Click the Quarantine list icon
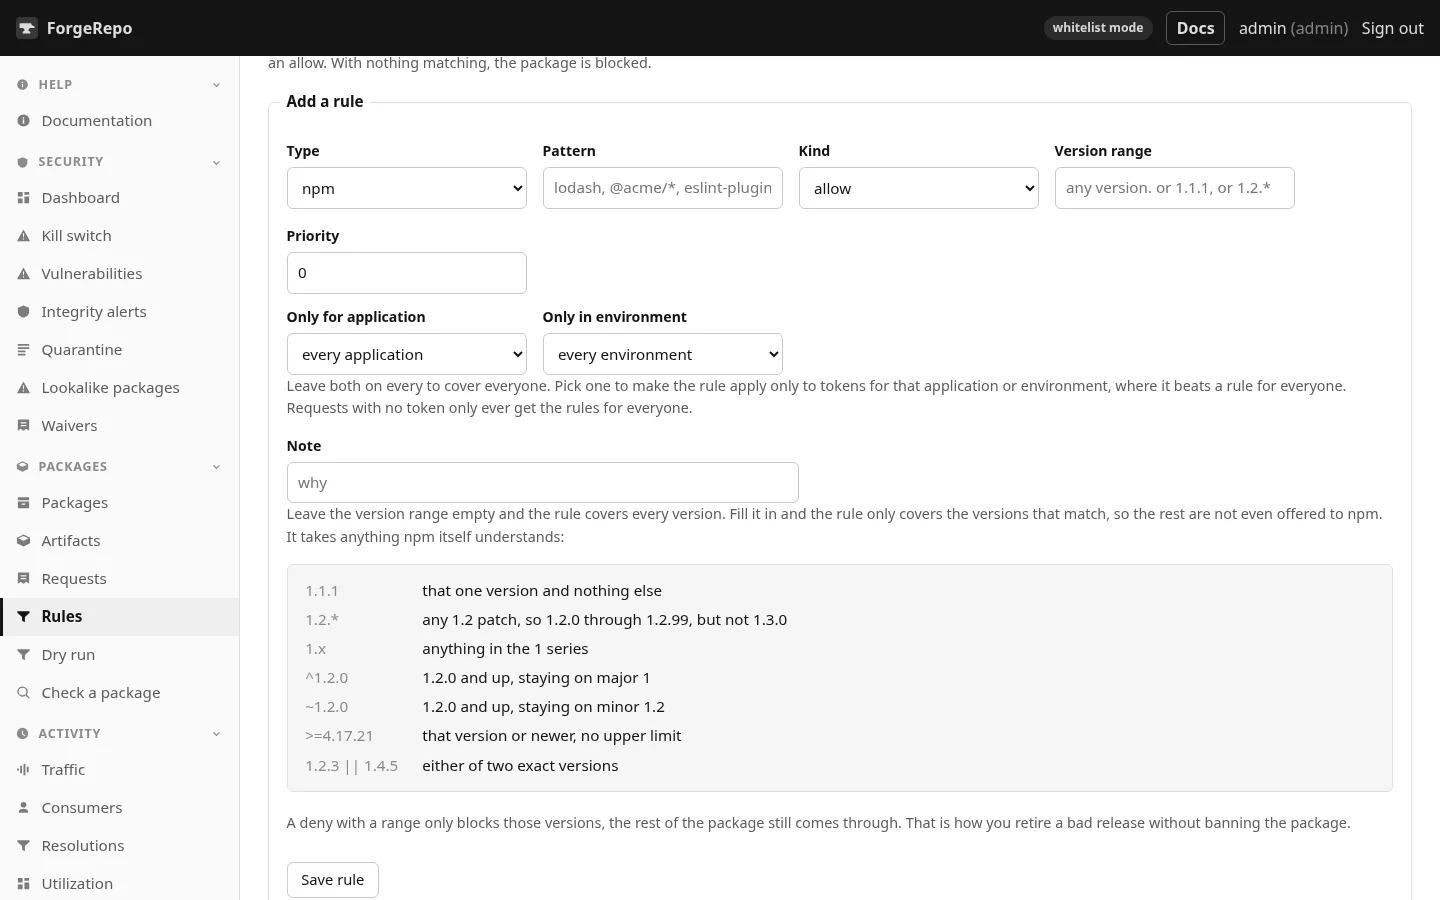 (x=23, y=350)
